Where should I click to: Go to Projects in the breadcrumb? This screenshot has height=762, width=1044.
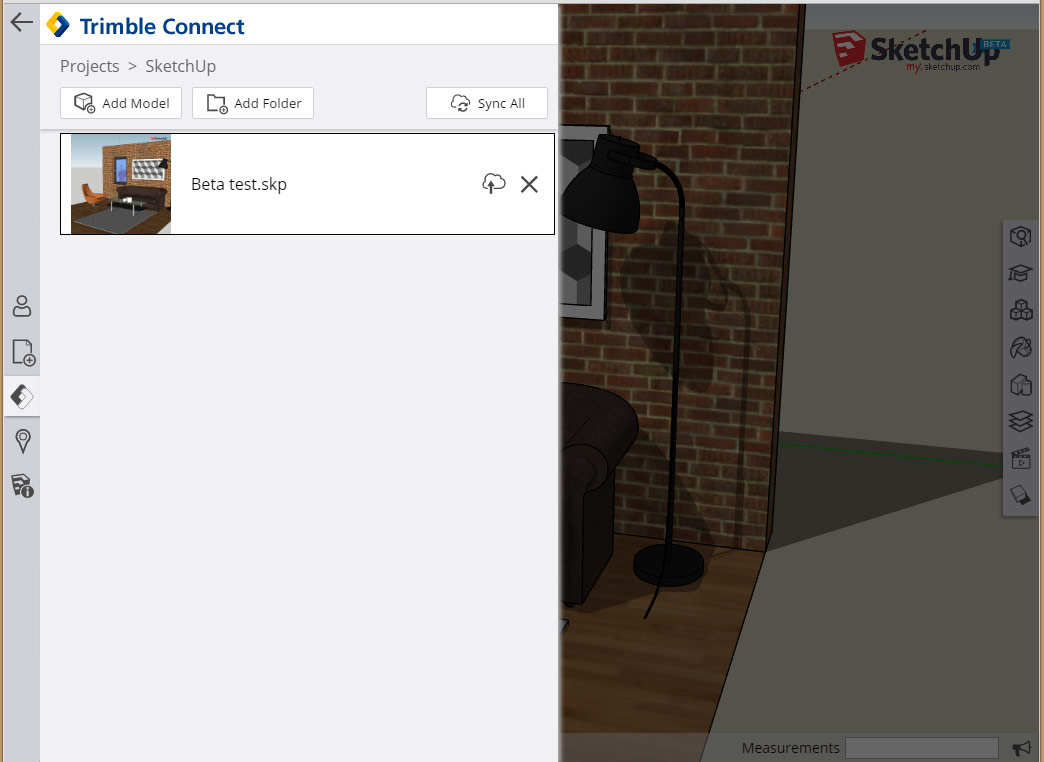pos(89,66)
